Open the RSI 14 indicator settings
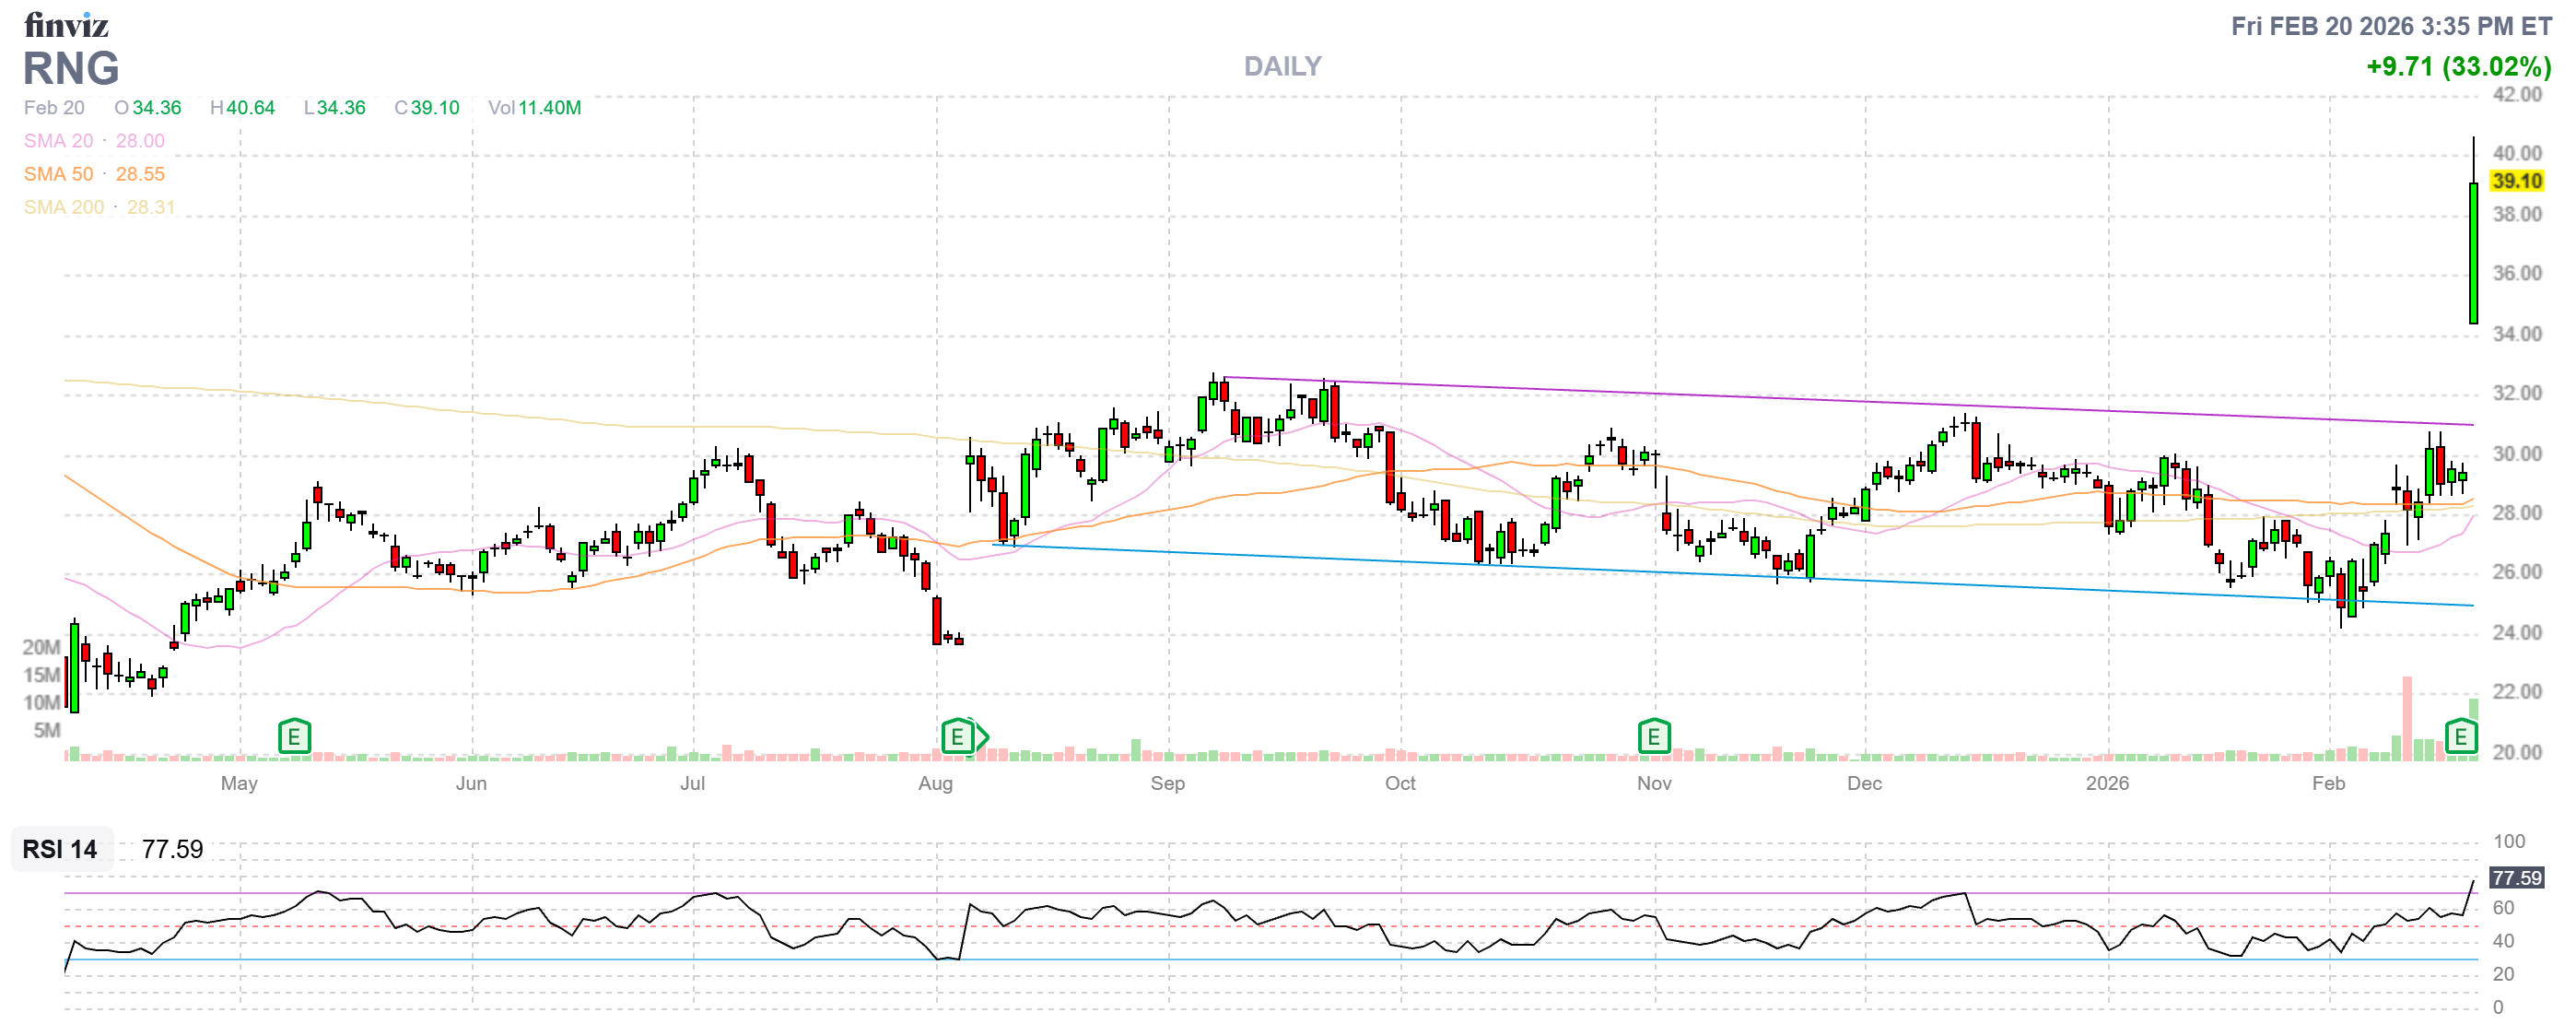 60,849
